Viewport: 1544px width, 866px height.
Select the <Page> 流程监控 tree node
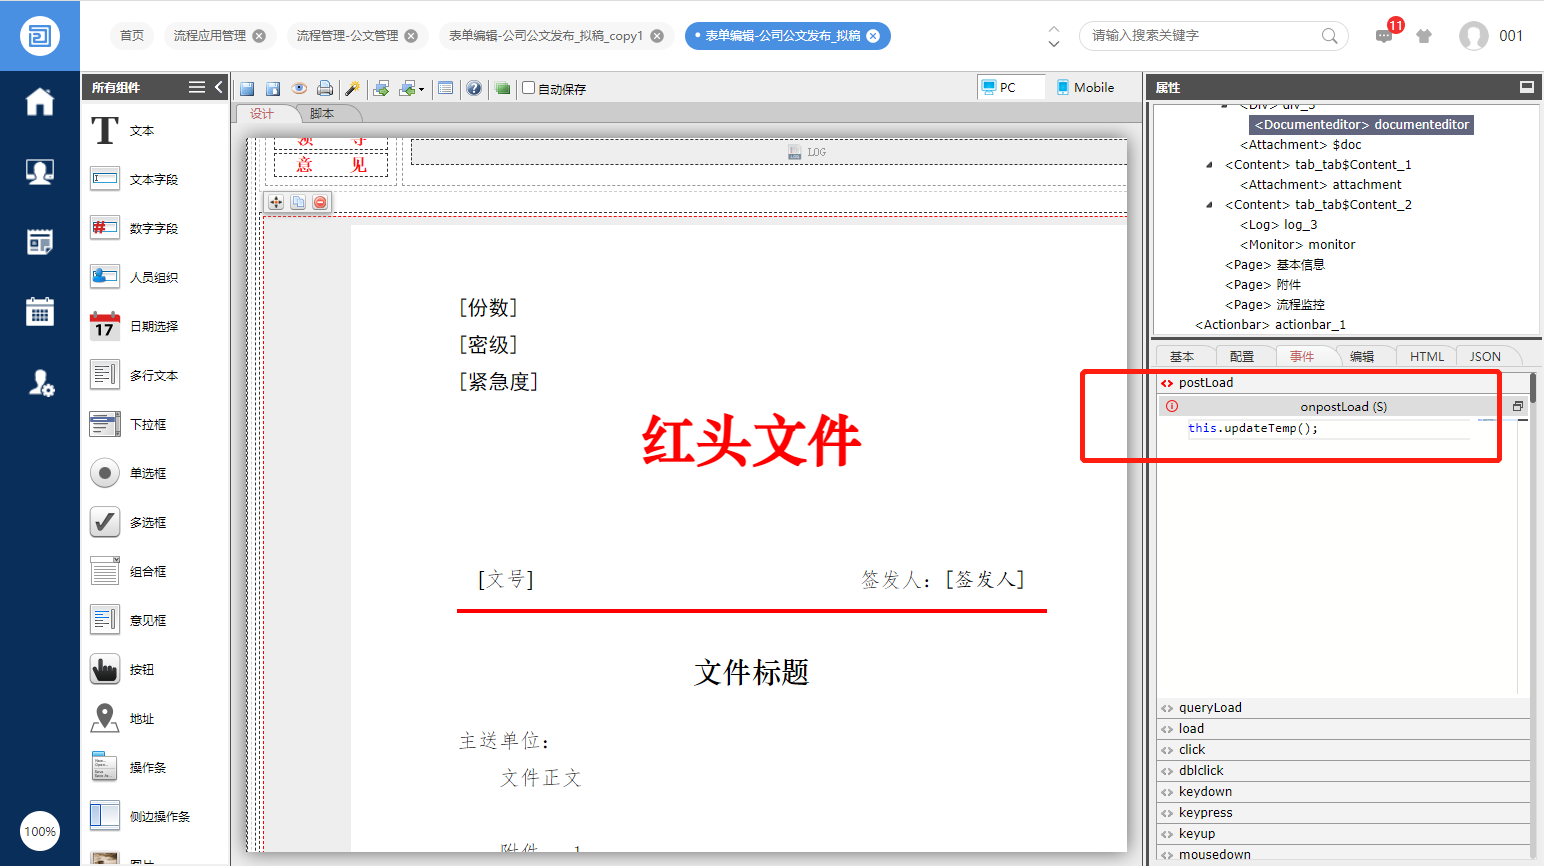click(1275, 305)
